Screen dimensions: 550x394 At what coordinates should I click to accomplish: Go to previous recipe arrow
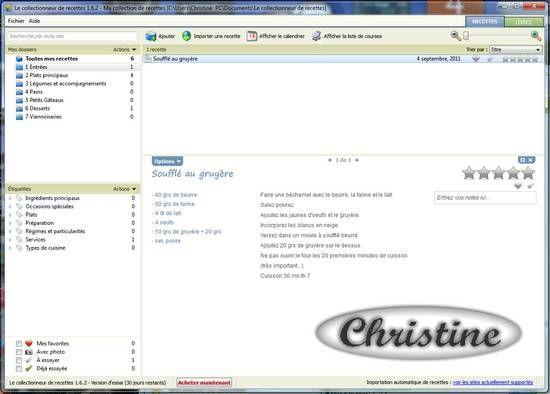click(329, 160)
